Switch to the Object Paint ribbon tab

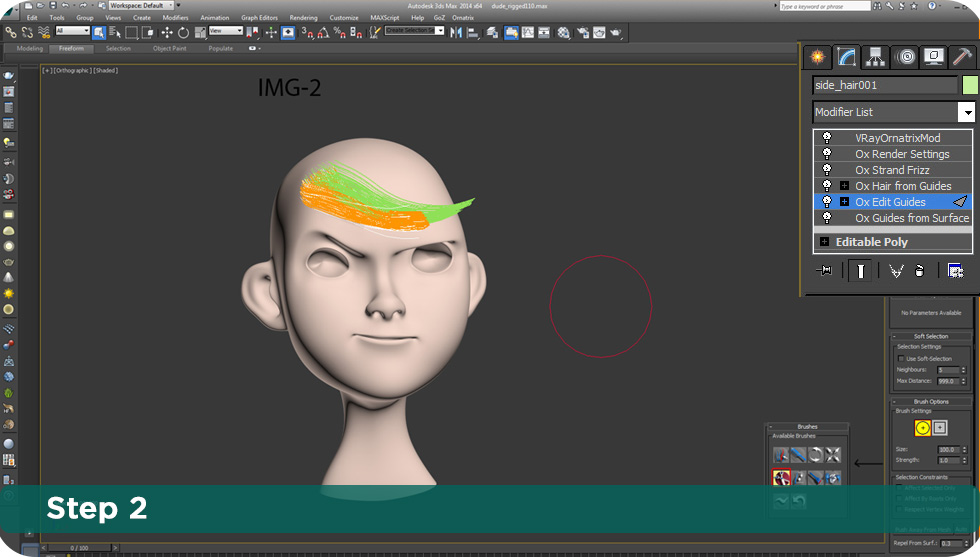pos(169,48)
